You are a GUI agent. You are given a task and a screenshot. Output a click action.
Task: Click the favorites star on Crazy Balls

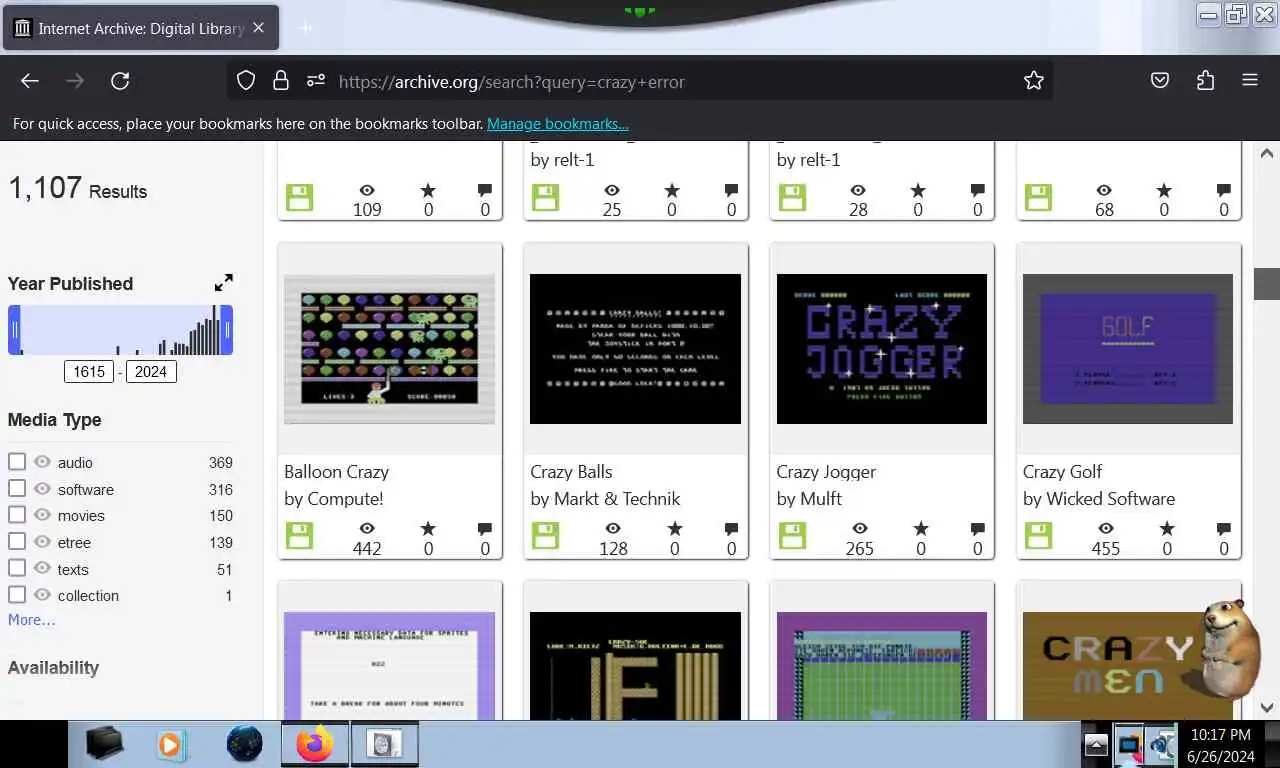pyautogui.click(x=674, y=528)
